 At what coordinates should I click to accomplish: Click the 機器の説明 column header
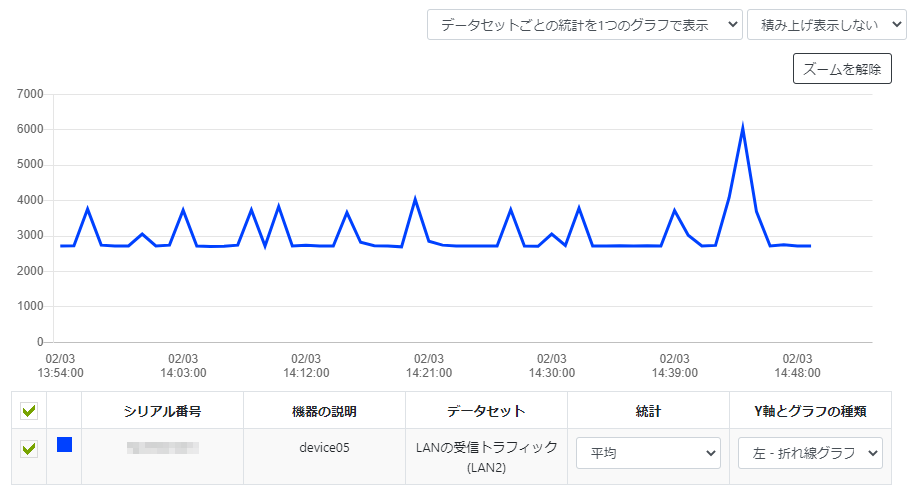coord(324,411)
